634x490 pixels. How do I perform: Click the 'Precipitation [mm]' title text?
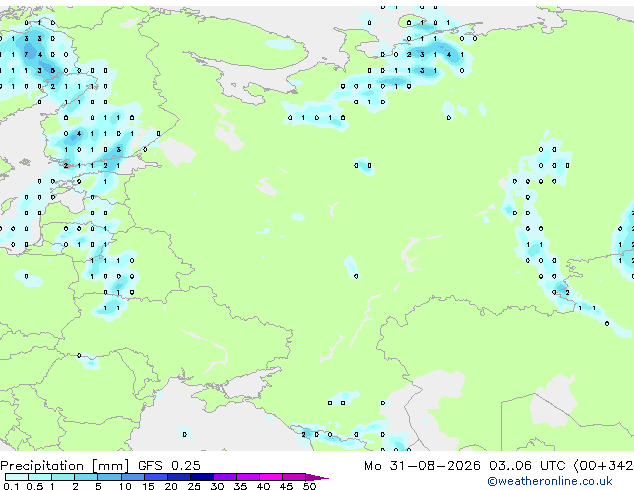pyautogui.click(x=65, y=466)
